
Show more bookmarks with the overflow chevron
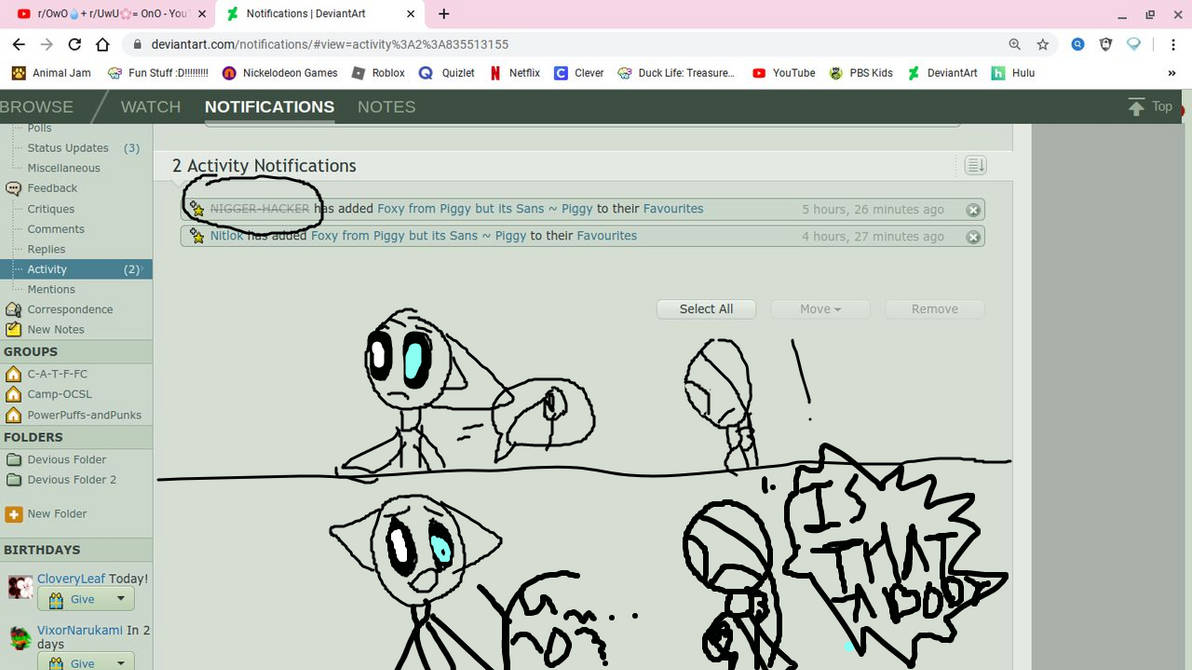(x=1171, y=73)
